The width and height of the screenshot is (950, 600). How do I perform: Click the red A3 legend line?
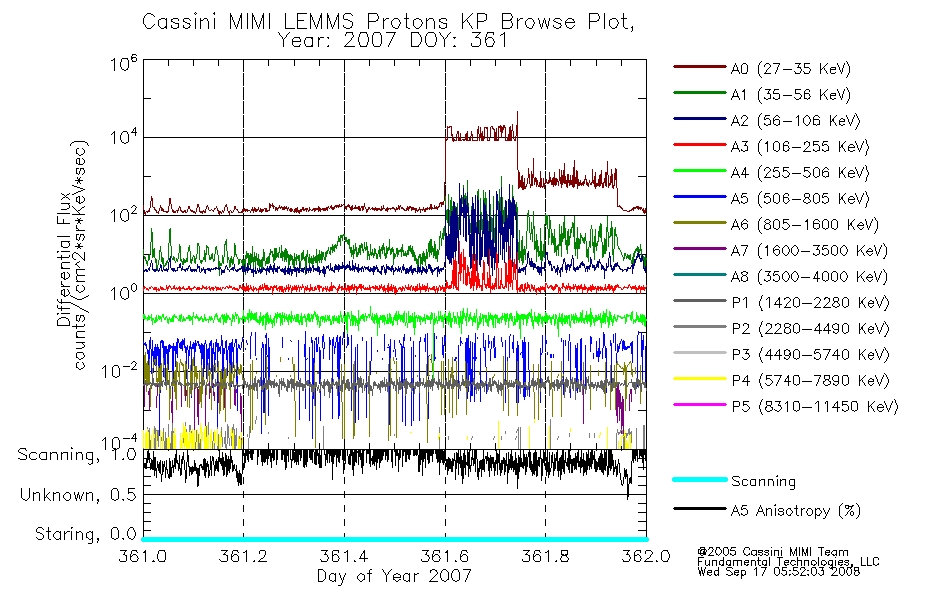pyautogui.click(x=699, y=145)
